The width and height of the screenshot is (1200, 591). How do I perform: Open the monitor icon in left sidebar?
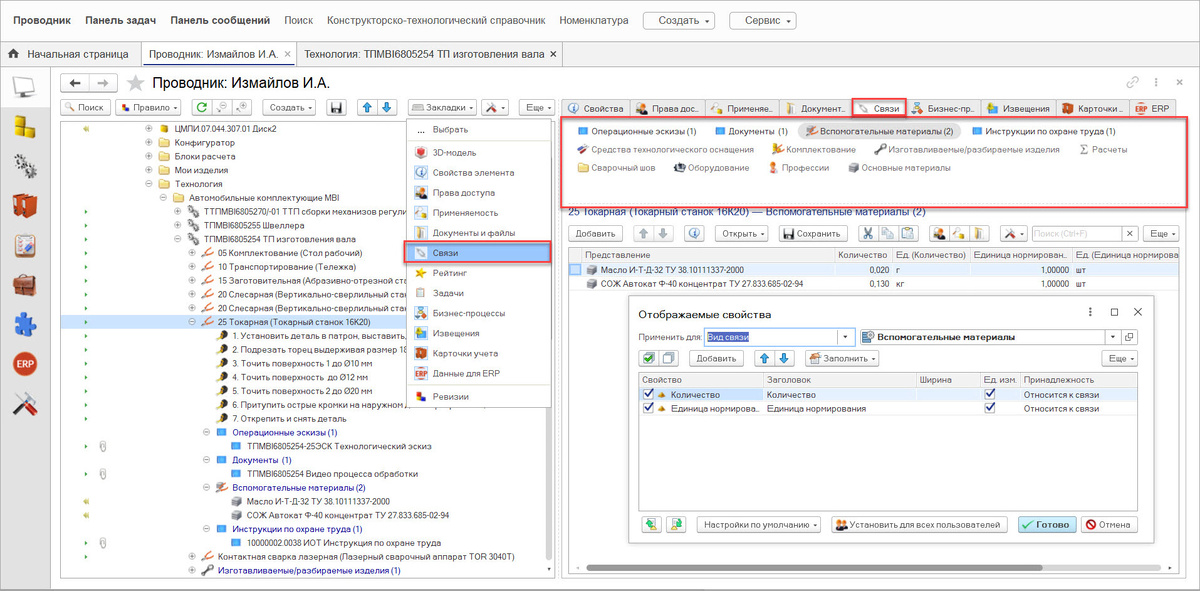click(24, 88)
